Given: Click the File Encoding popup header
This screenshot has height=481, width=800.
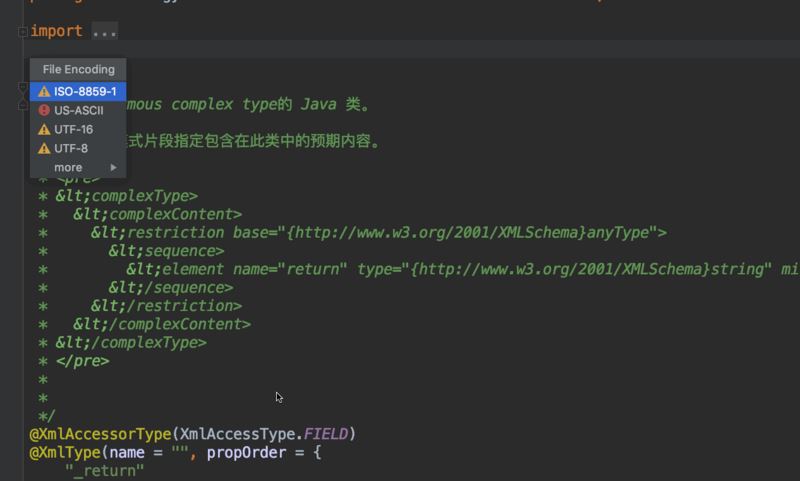Looking at the screenshot, I should 78,69.
